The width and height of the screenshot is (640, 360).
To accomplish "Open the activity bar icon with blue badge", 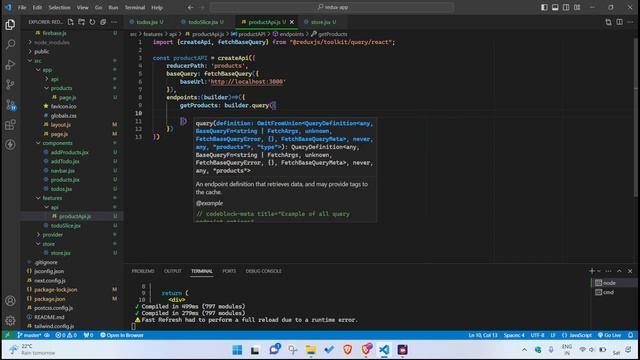I will point(11,105).
